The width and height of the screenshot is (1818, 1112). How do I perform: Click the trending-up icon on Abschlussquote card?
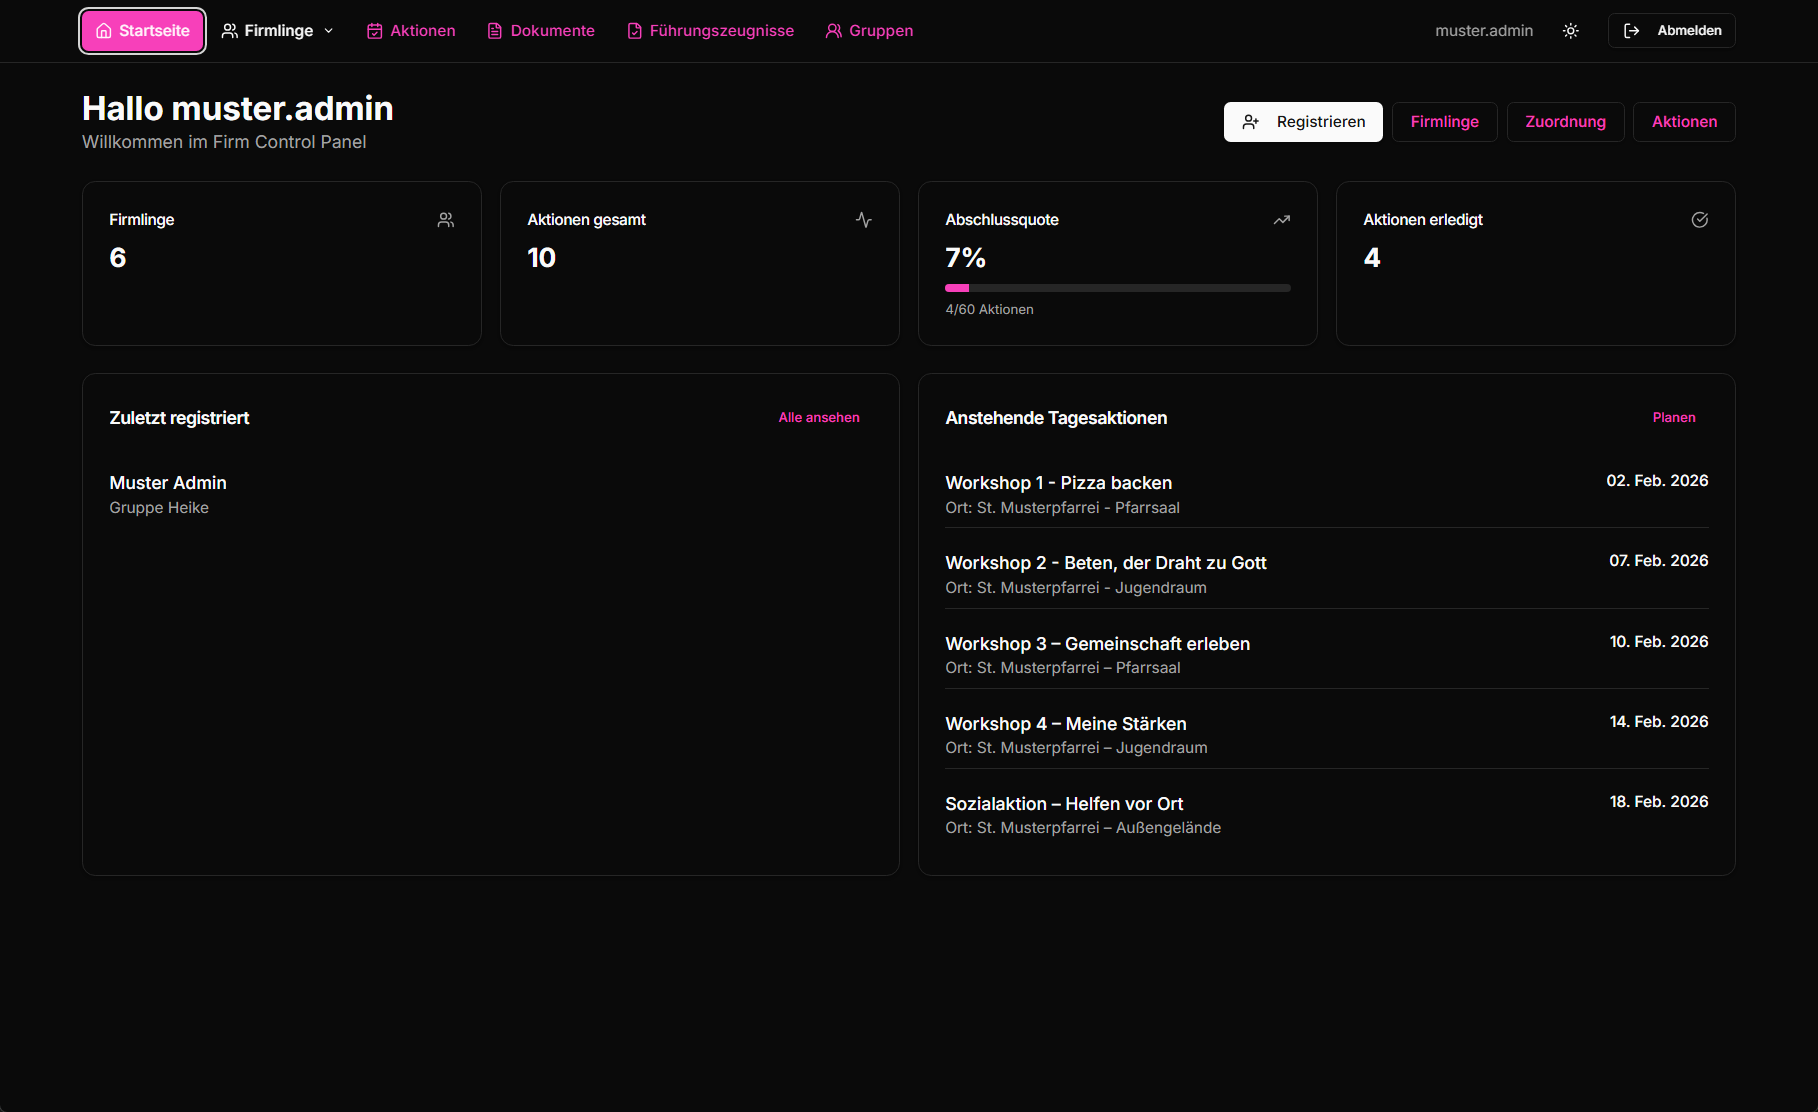pyautogui.click(x=1281, y=219)
